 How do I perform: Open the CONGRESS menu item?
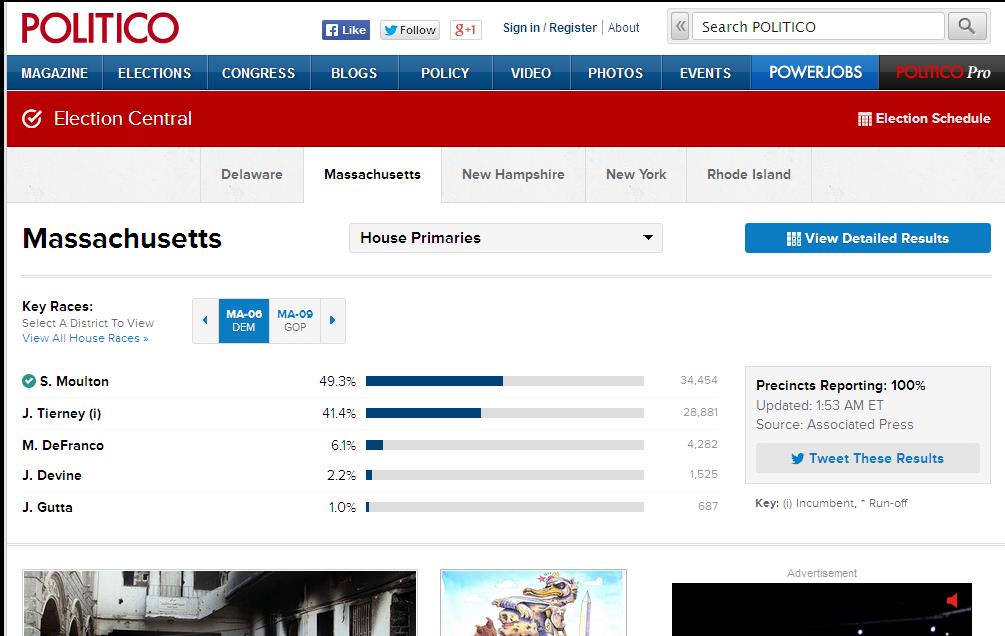(258, 73)
